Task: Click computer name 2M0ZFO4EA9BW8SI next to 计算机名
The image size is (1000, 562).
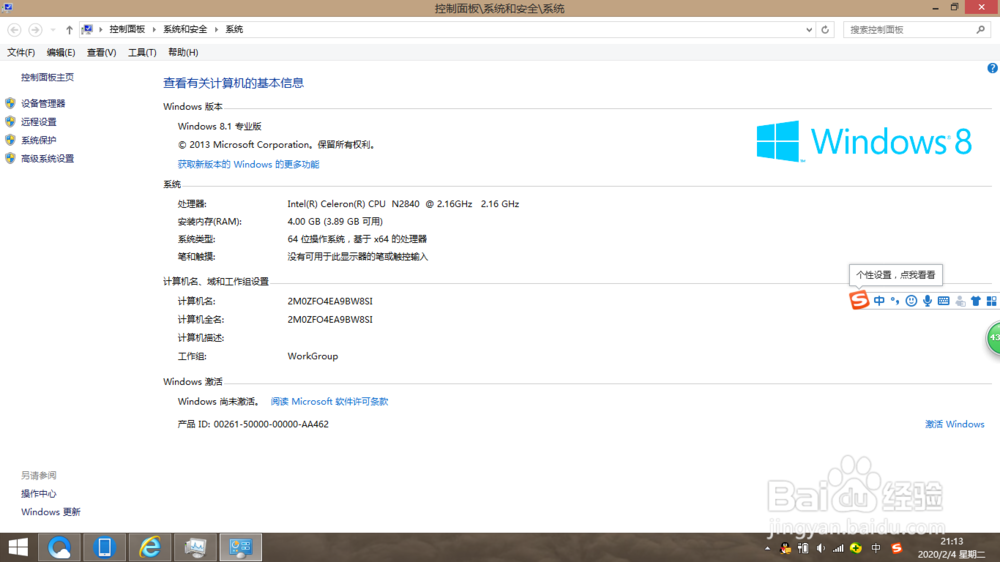Action: [330, 301]
